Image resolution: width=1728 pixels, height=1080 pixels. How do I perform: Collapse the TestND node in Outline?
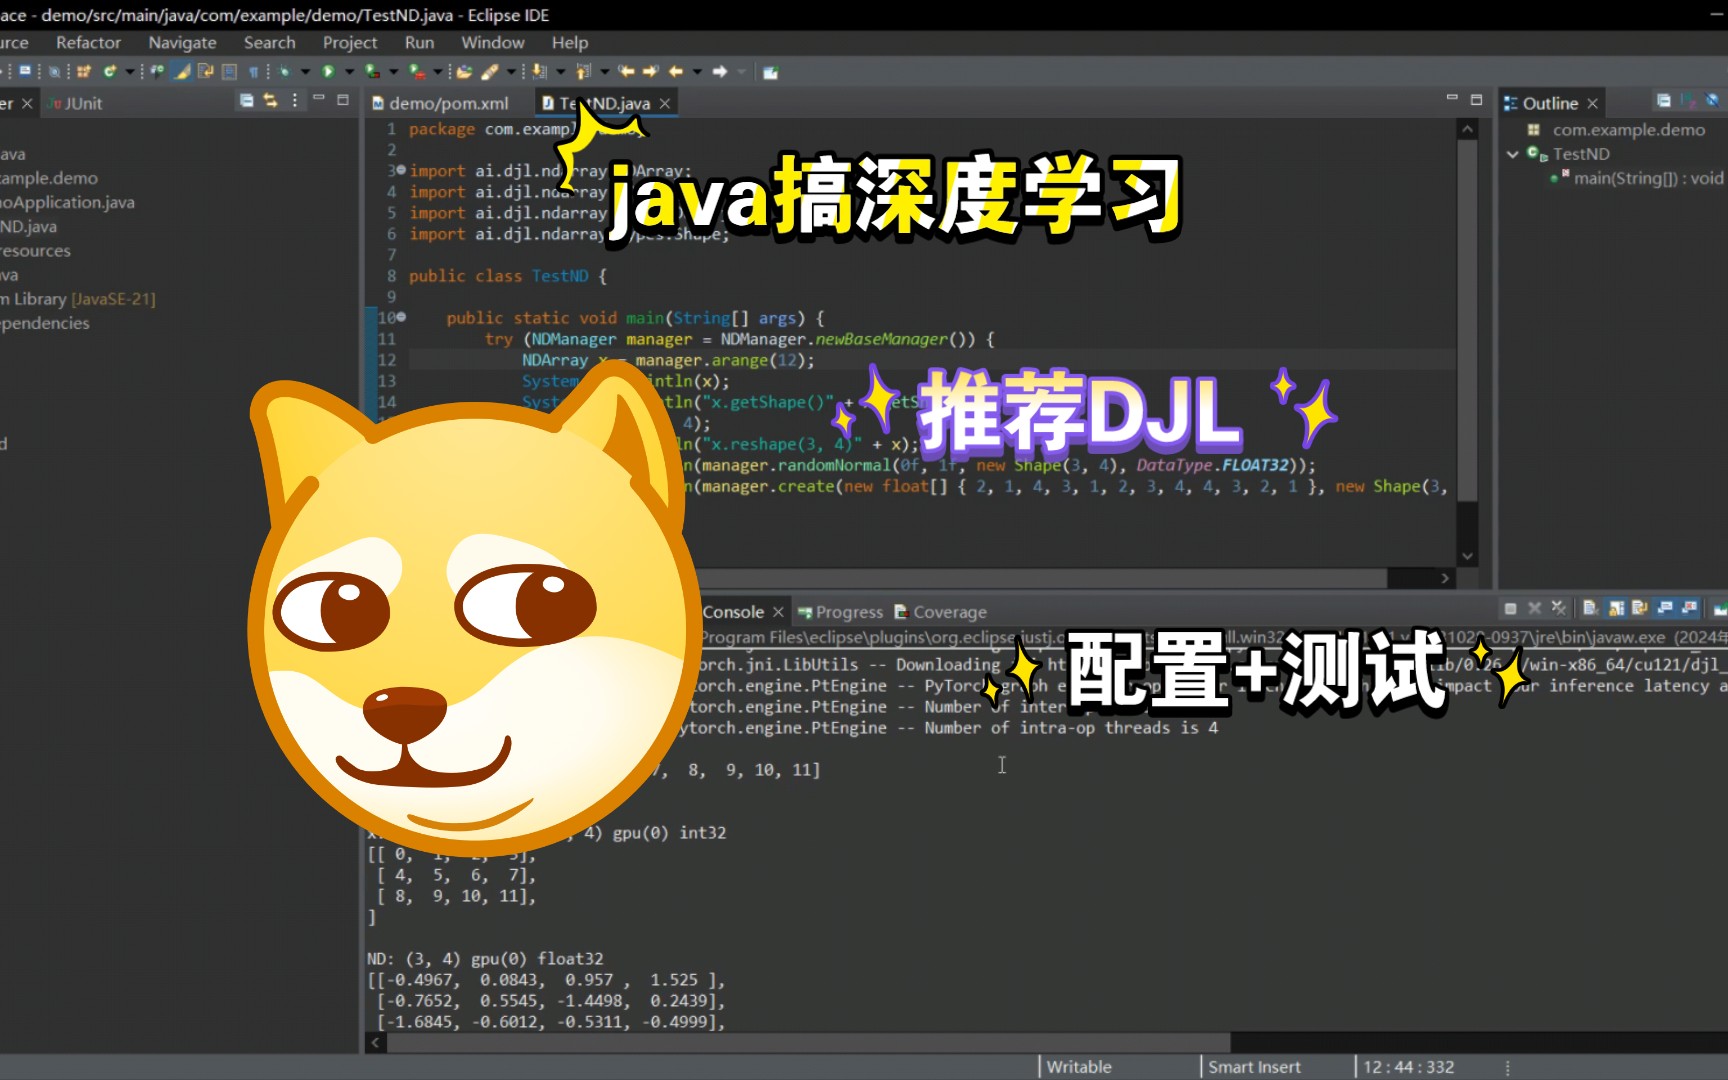coord(1512,154)
